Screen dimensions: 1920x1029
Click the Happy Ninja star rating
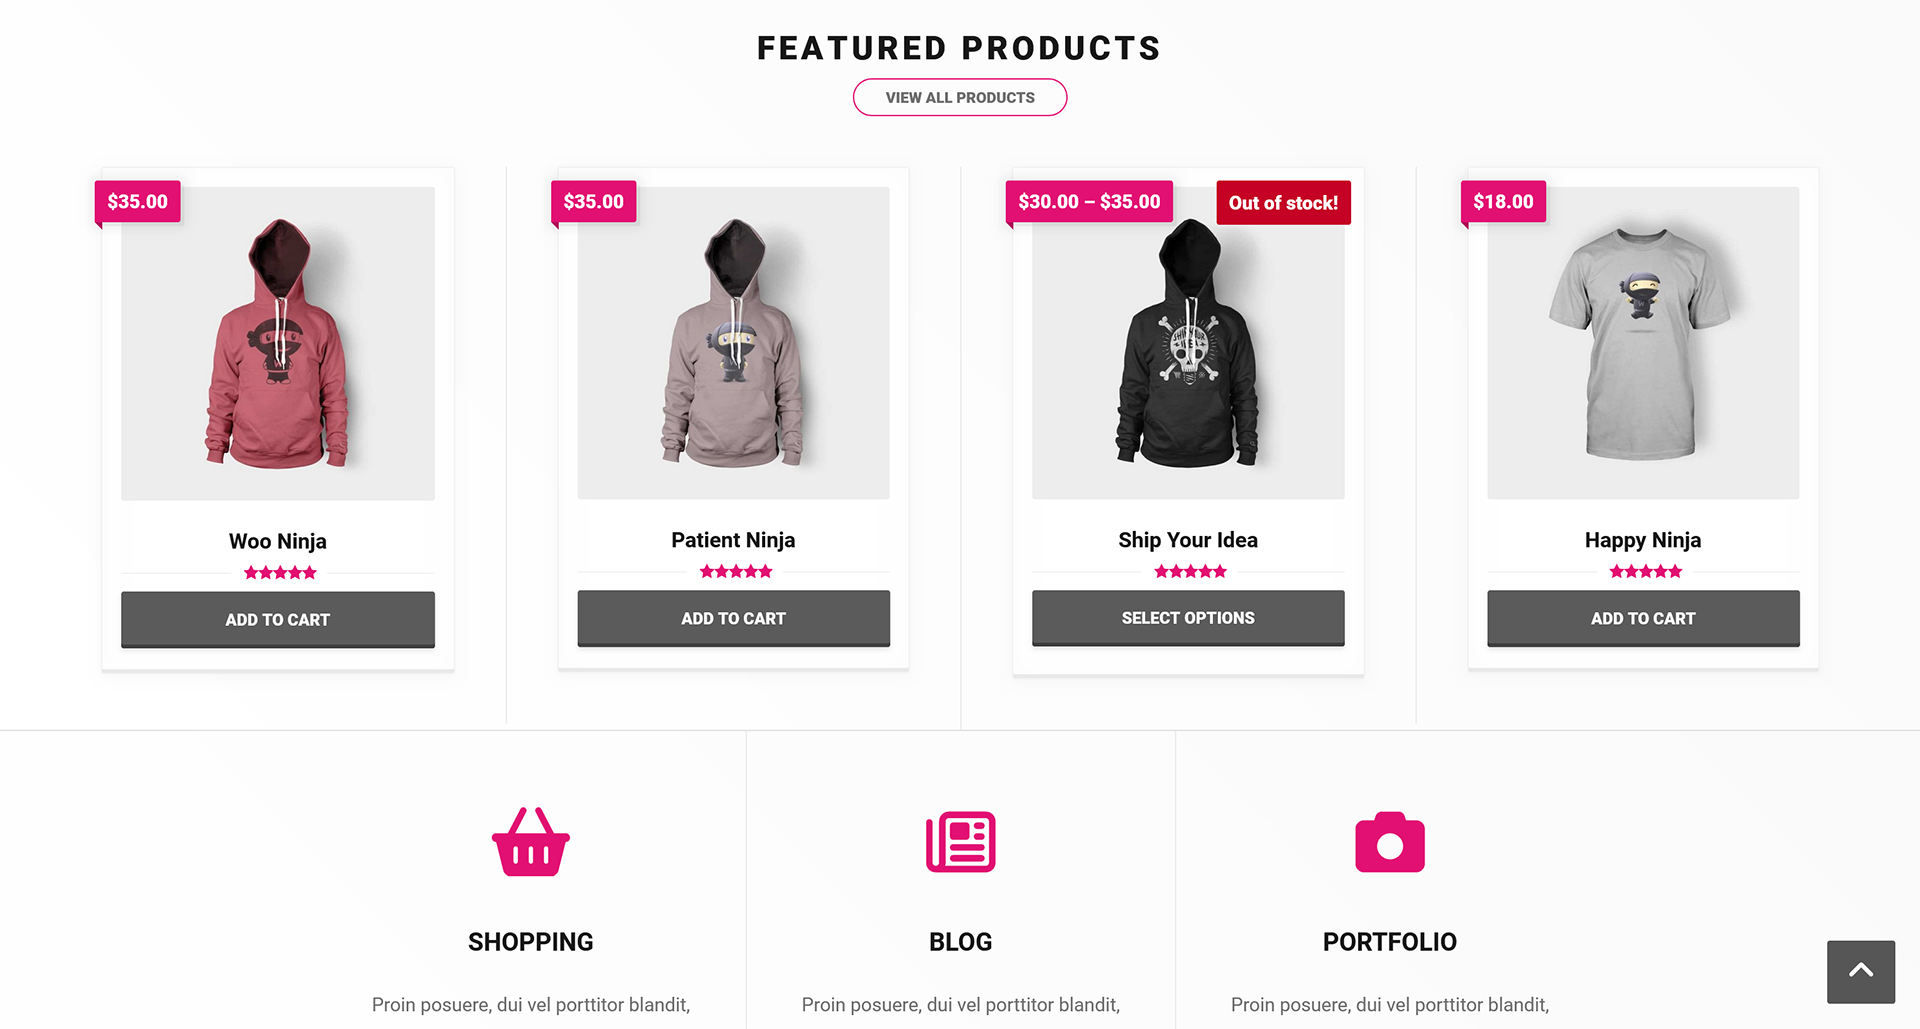coord(1645,572)
